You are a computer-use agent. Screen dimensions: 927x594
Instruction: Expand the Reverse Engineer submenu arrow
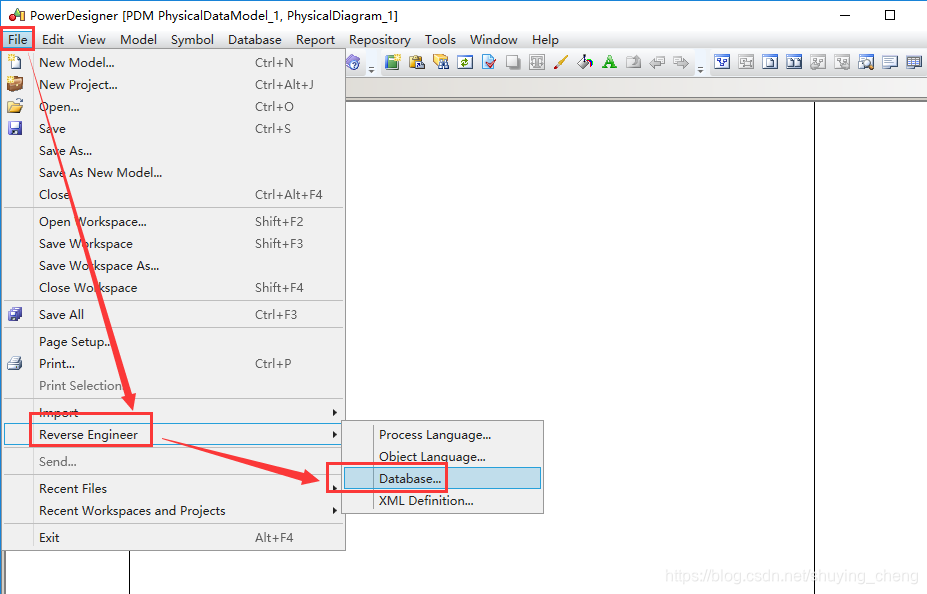(x=335, y=434)
